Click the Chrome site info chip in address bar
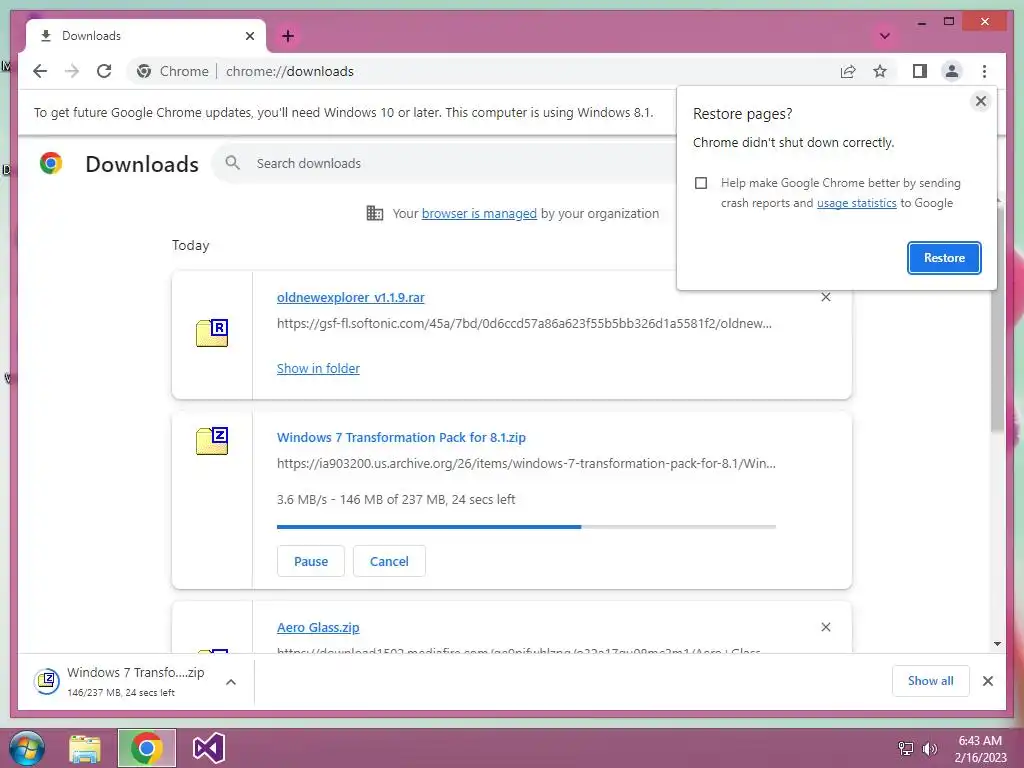 click(174, 71)
